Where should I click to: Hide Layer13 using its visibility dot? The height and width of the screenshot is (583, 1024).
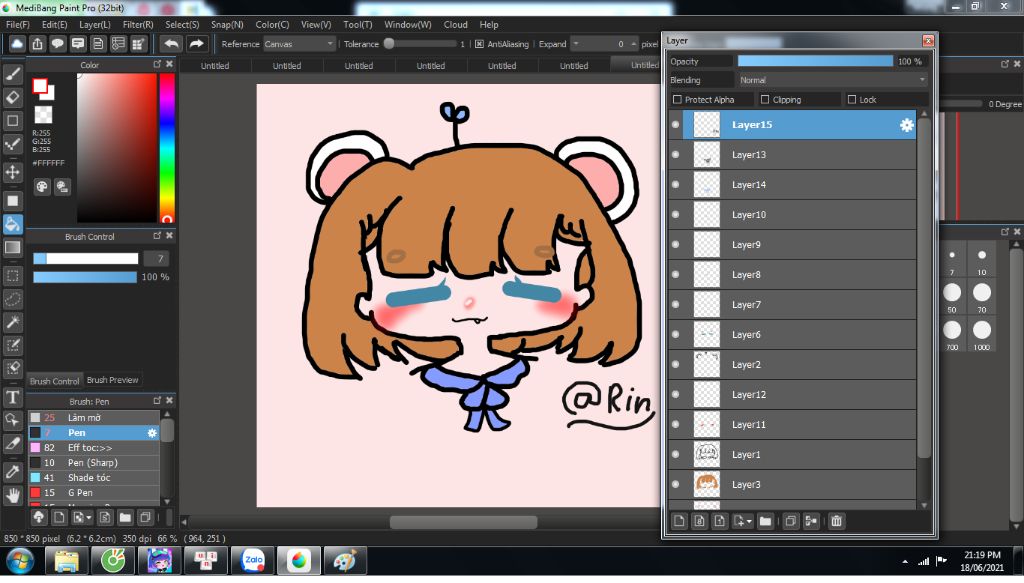(x=675, y=155)
